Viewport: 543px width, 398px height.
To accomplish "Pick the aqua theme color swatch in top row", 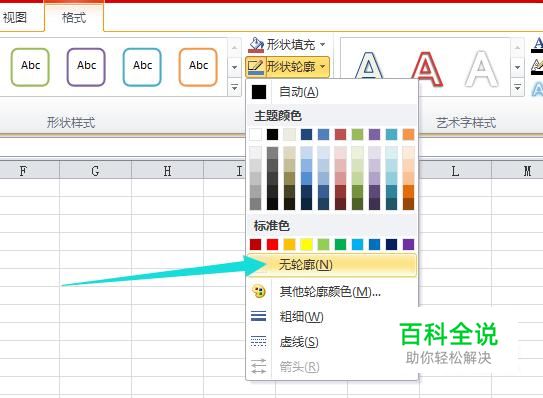I will click(x=391, y=134).
